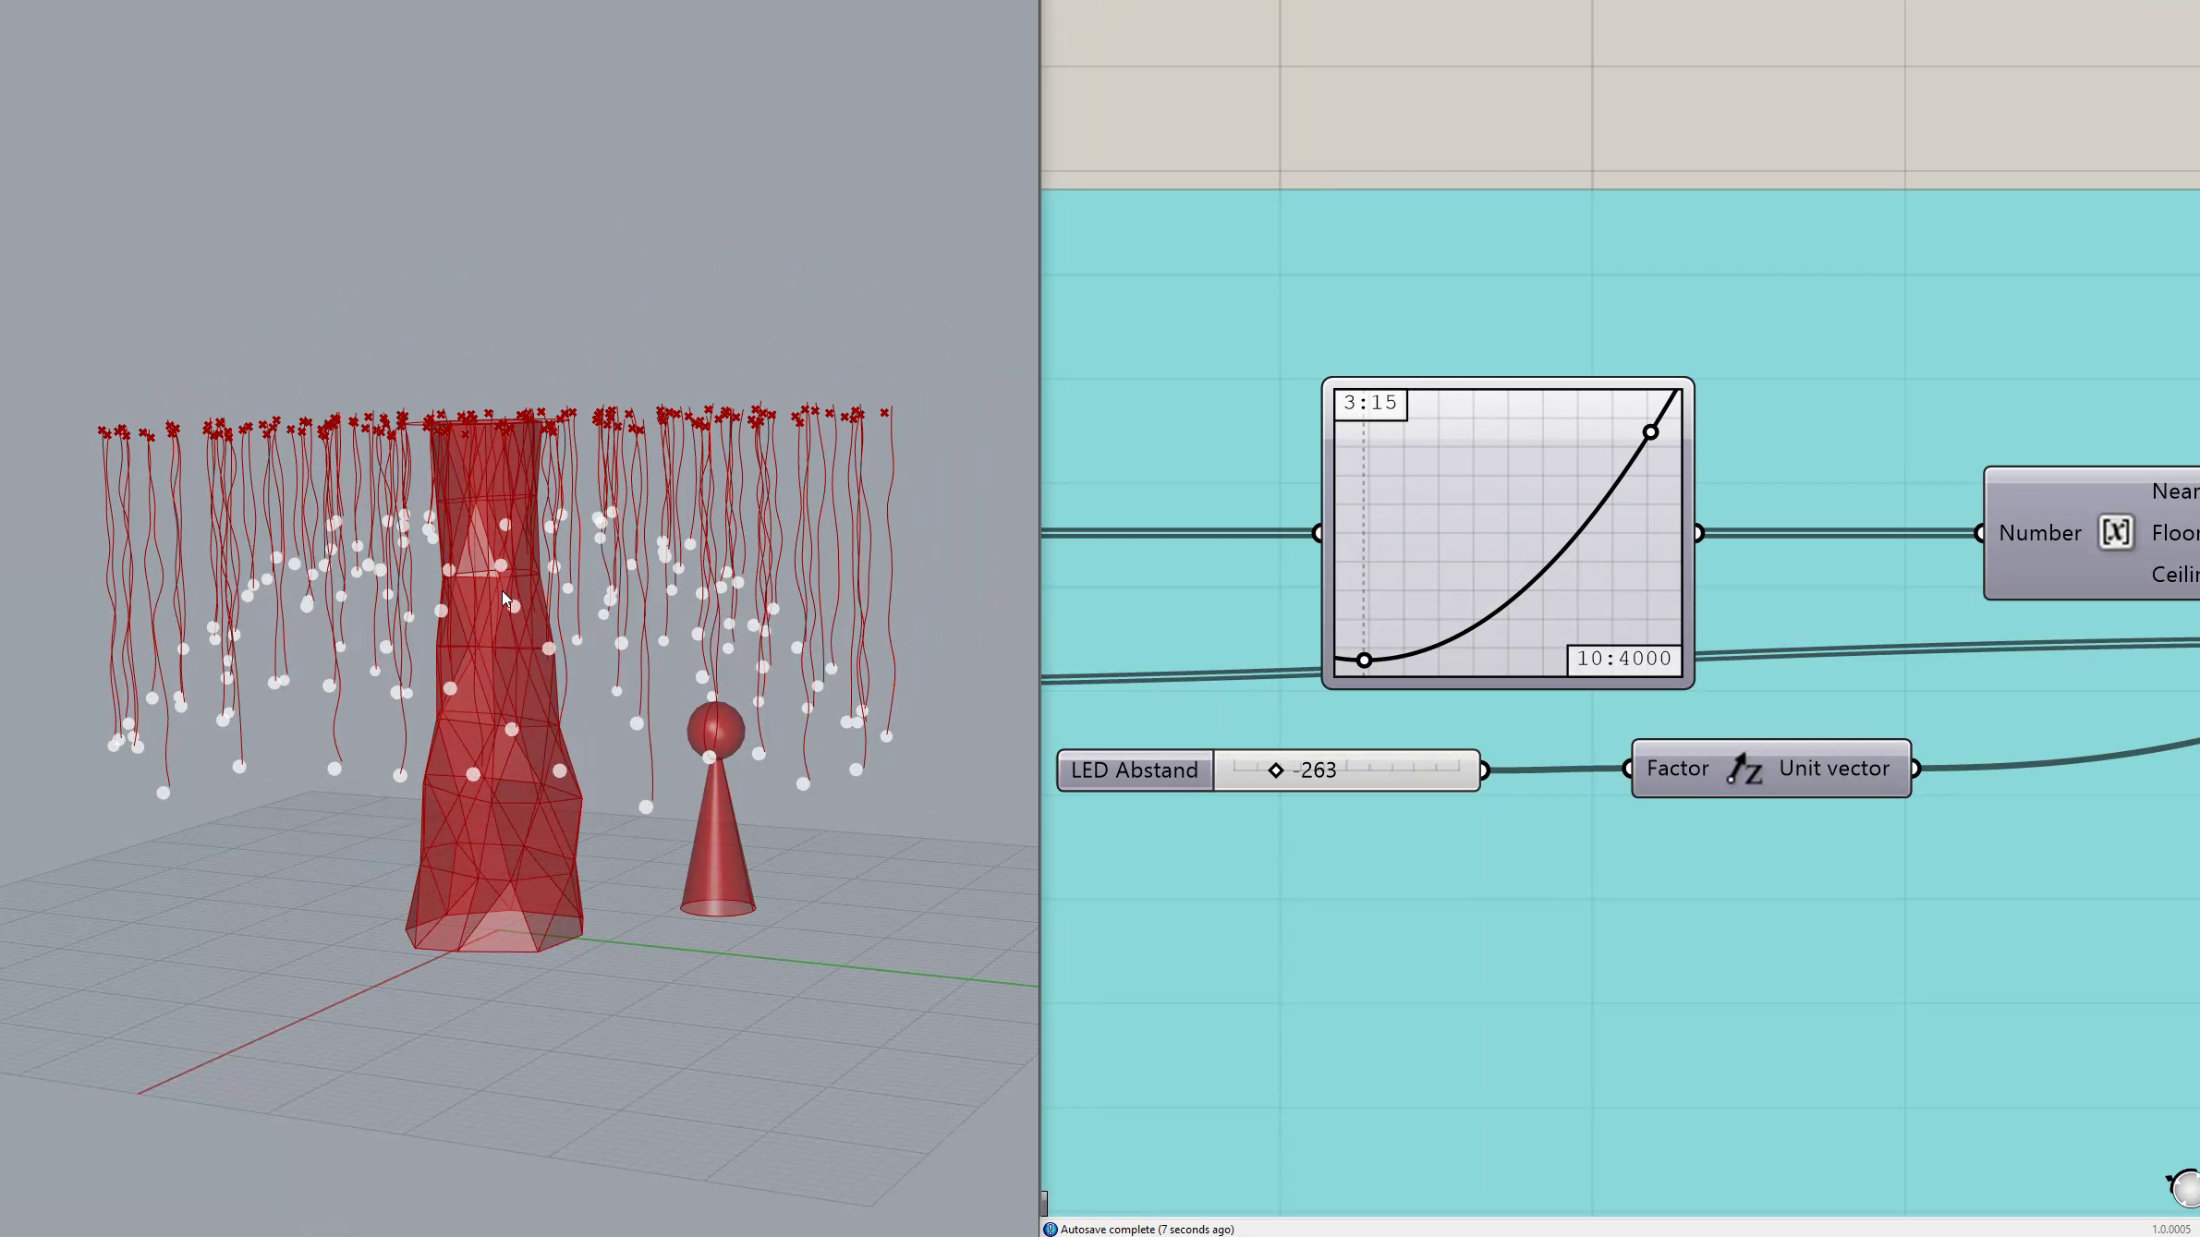Click the Near output label

pyautogui.click(x=2175, y=491)
